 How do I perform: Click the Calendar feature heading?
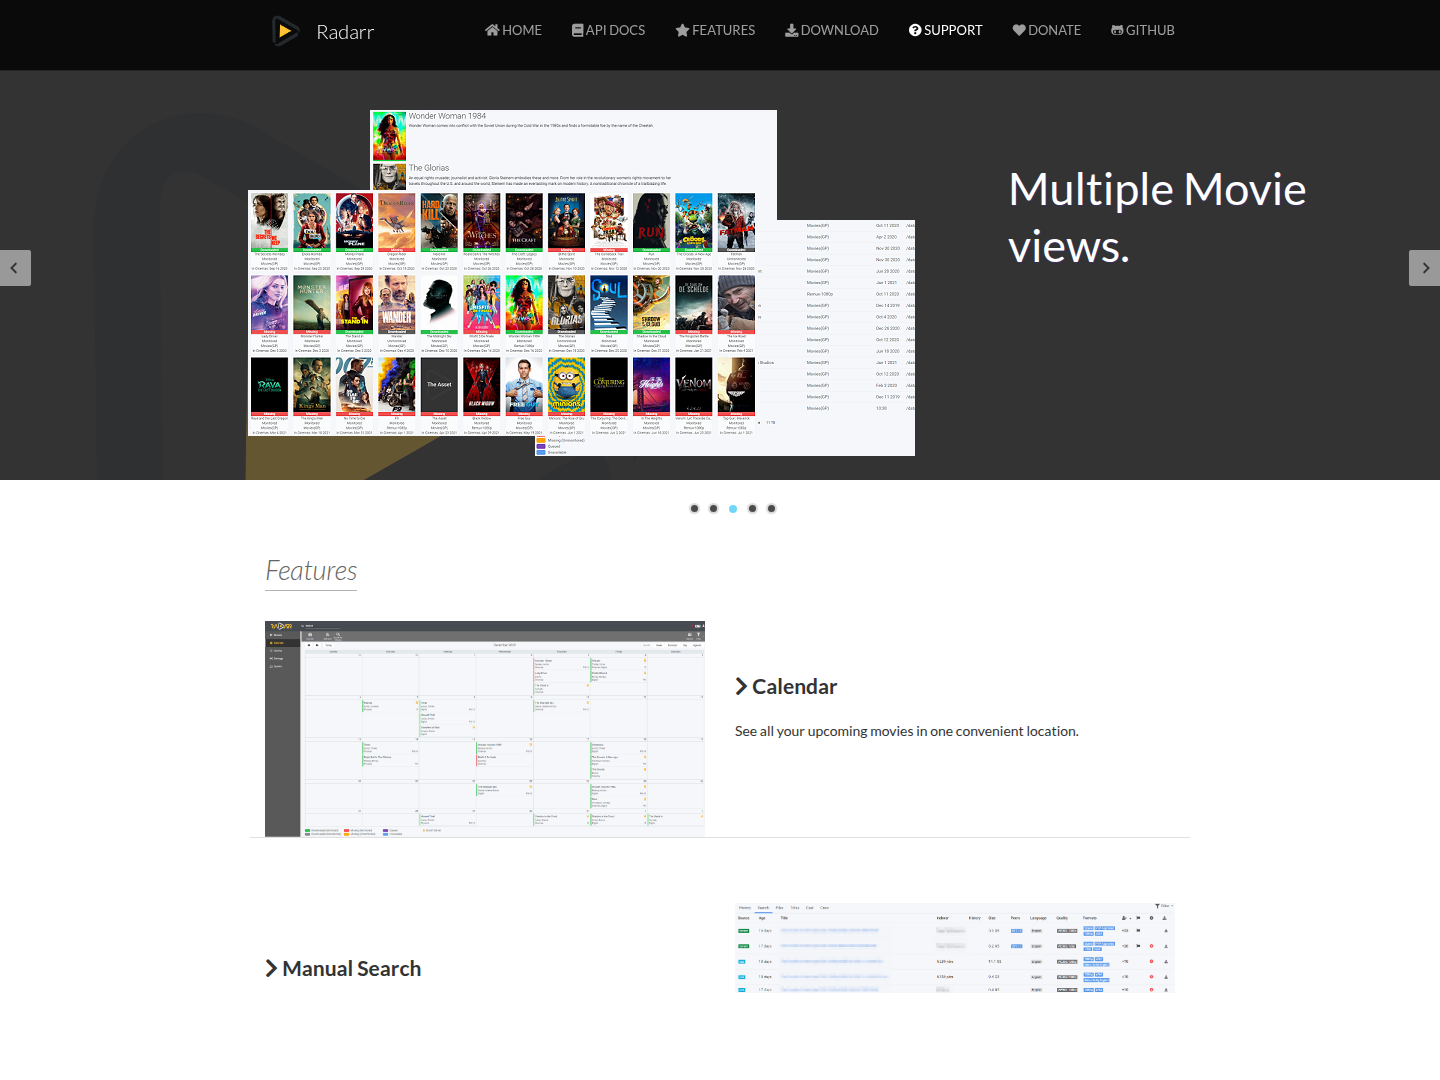(786, 687)
